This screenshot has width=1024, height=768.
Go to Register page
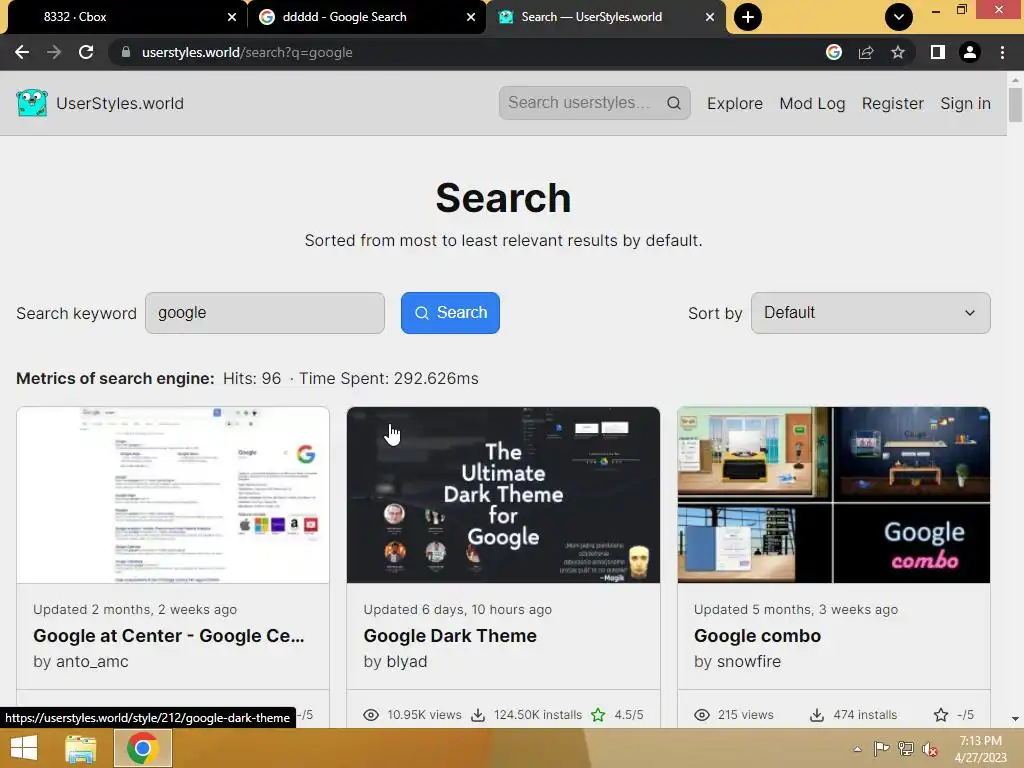coord(893,103)
